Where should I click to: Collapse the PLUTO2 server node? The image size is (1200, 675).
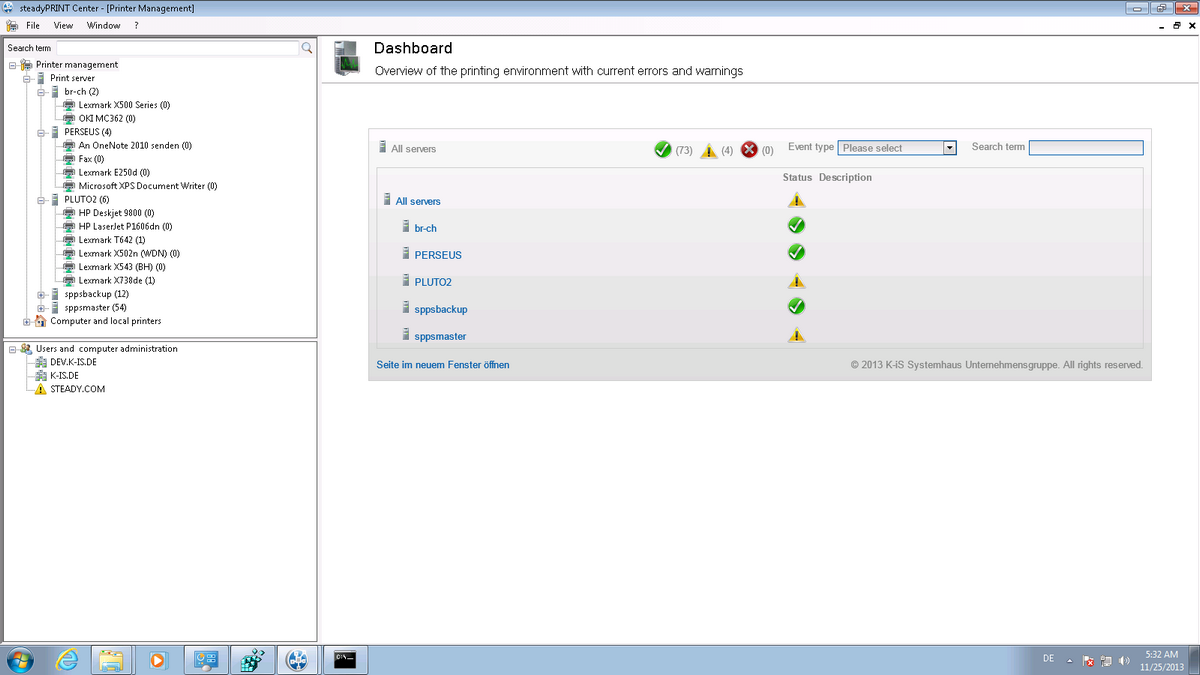pyautogui.click(x=40, y=200)
